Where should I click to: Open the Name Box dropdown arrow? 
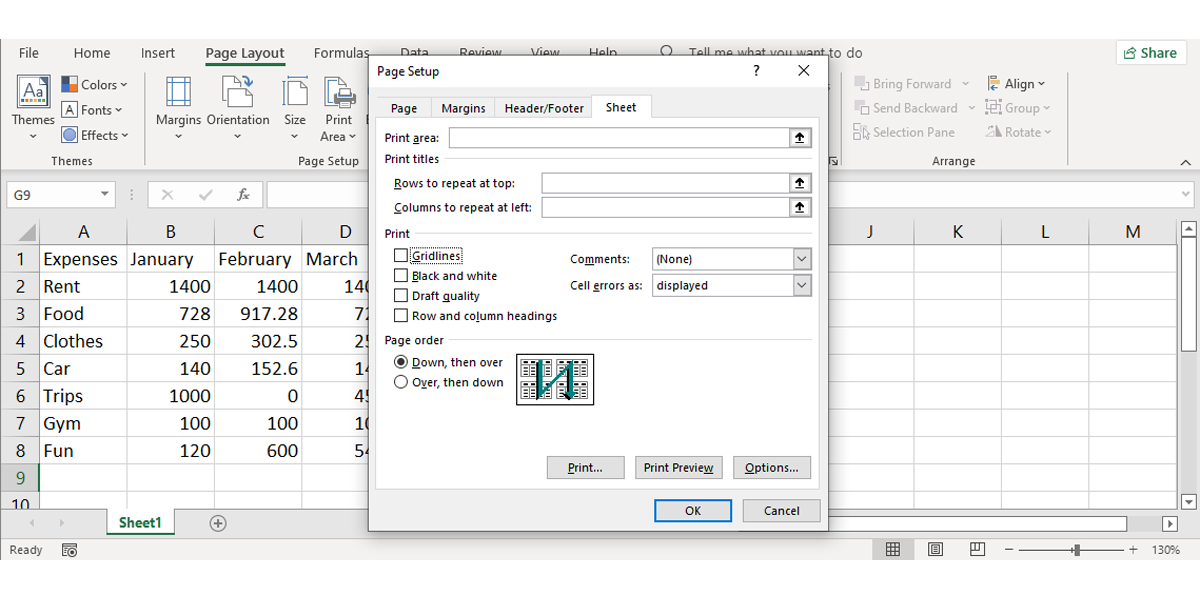point(105,195)
